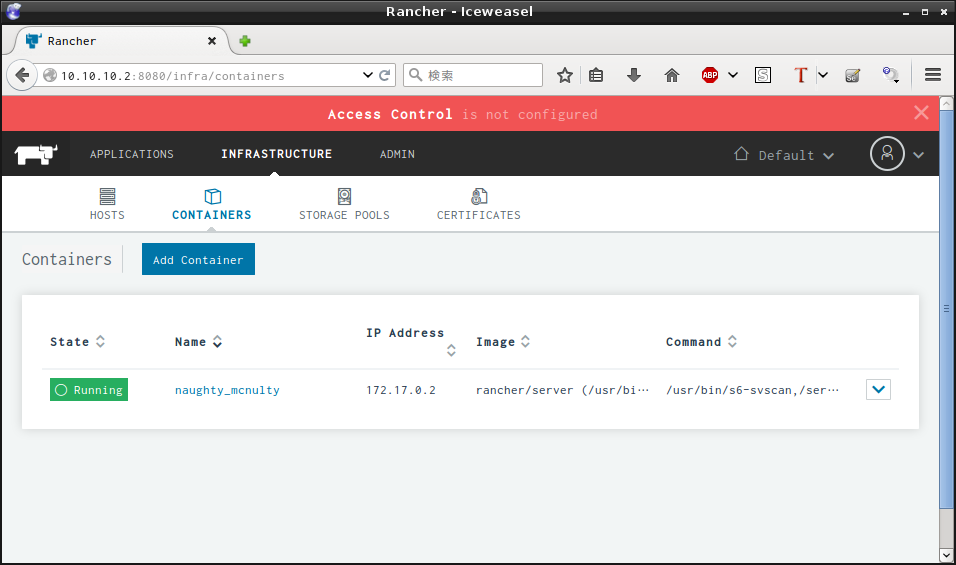Click the Sc notepad extension icon
This screenshot has height=565, width=956.
tap(852, 75)
